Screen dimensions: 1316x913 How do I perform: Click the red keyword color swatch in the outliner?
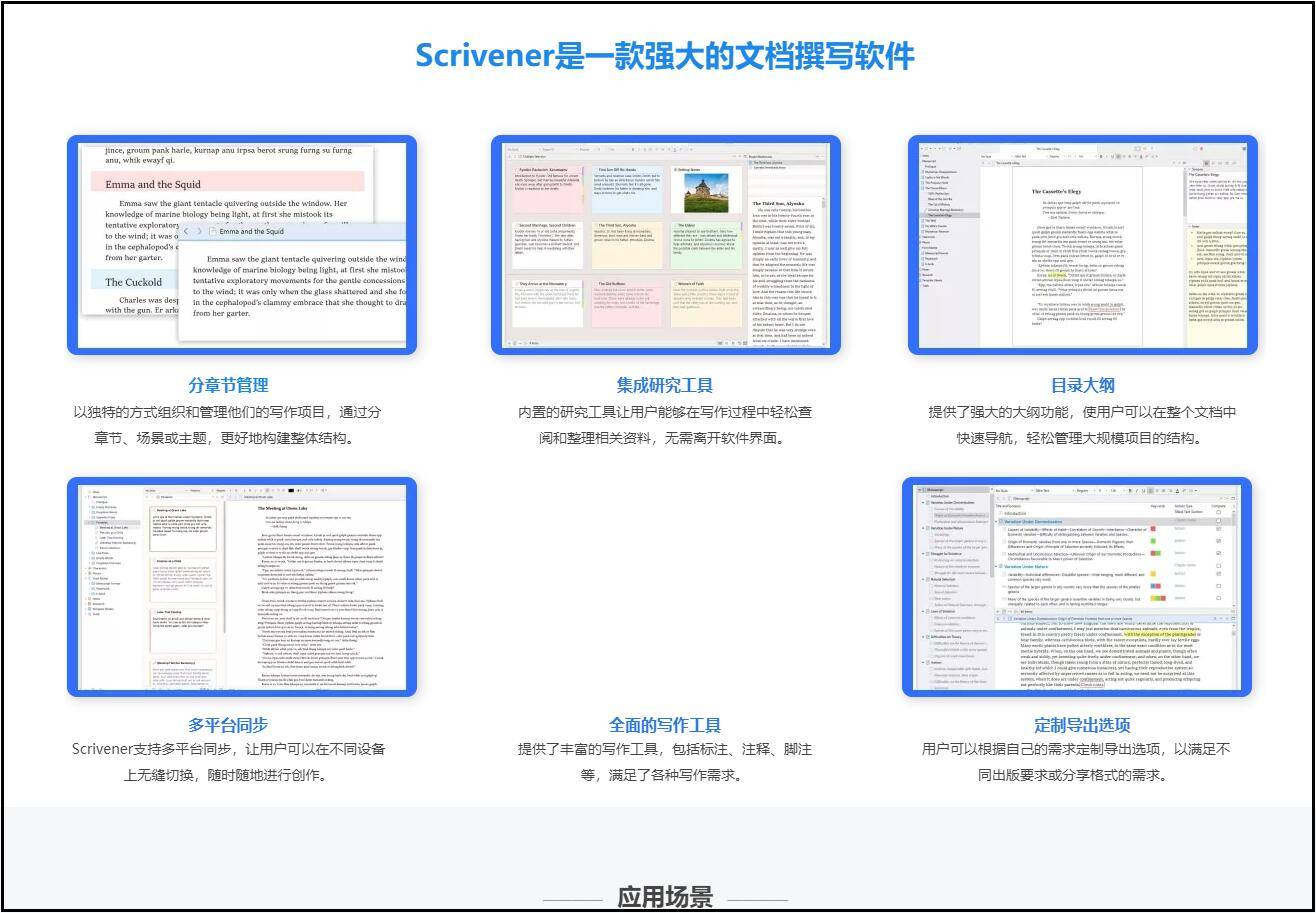pos(1153,529)
